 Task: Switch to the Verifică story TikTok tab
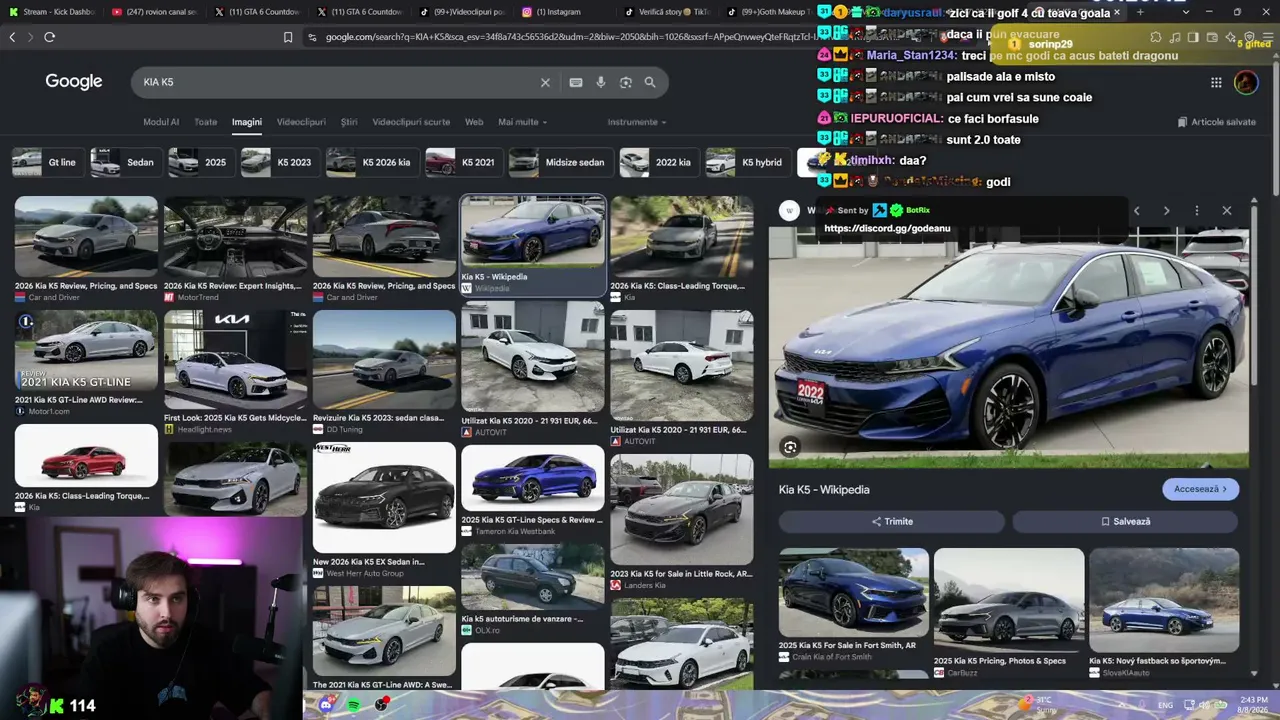point(665,12)
